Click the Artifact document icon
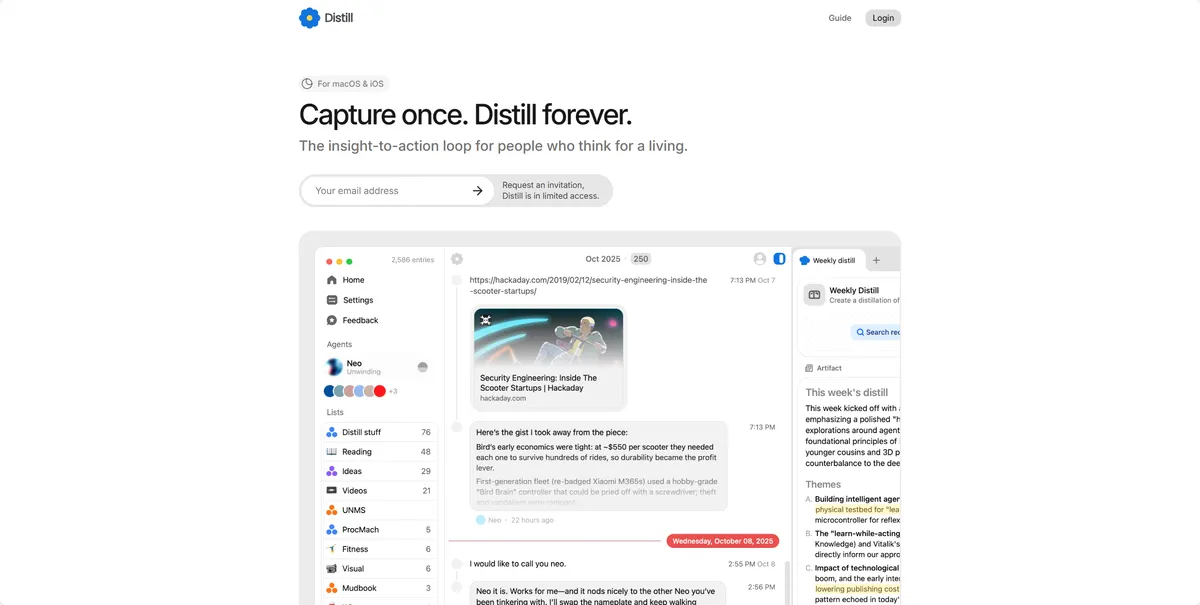Image resolution: width=1200 pixels, height=605 pixels. coord(810,368)
